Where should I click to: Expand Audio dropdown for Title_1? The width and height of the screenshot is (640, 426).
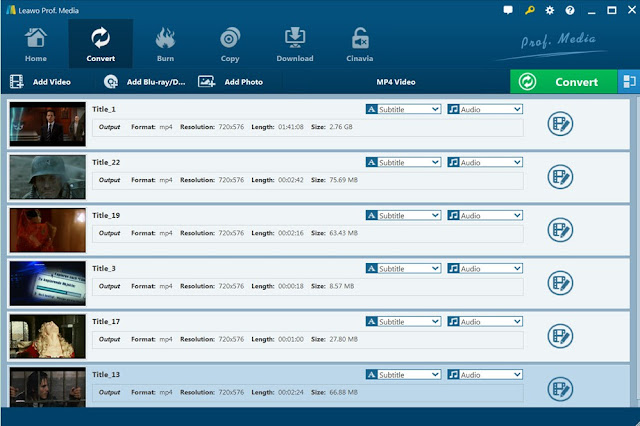coord(485,109)
